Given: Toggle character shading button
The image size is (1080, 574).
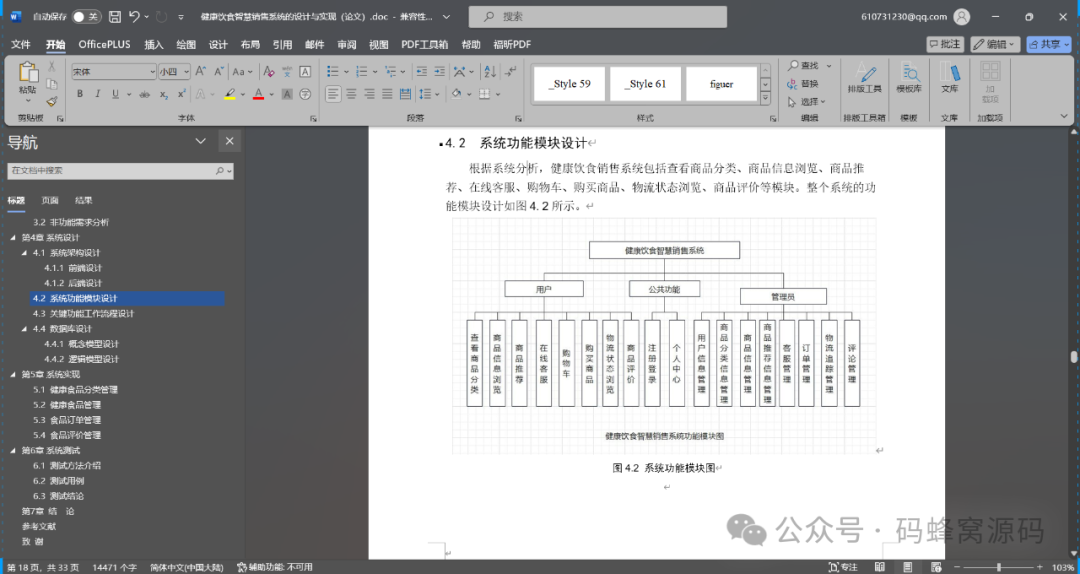Looking at the screenshot, I should [287, 94].
